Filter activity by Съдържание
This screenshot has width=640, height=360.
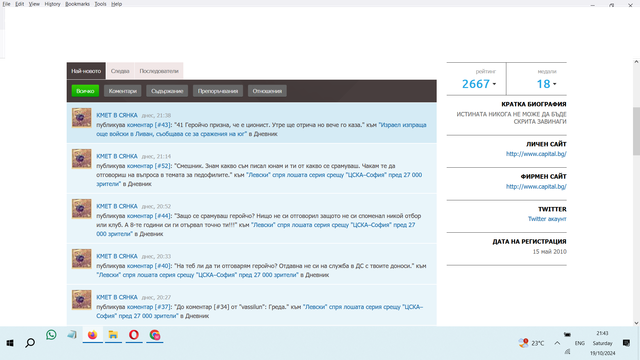tap(167, 91)
